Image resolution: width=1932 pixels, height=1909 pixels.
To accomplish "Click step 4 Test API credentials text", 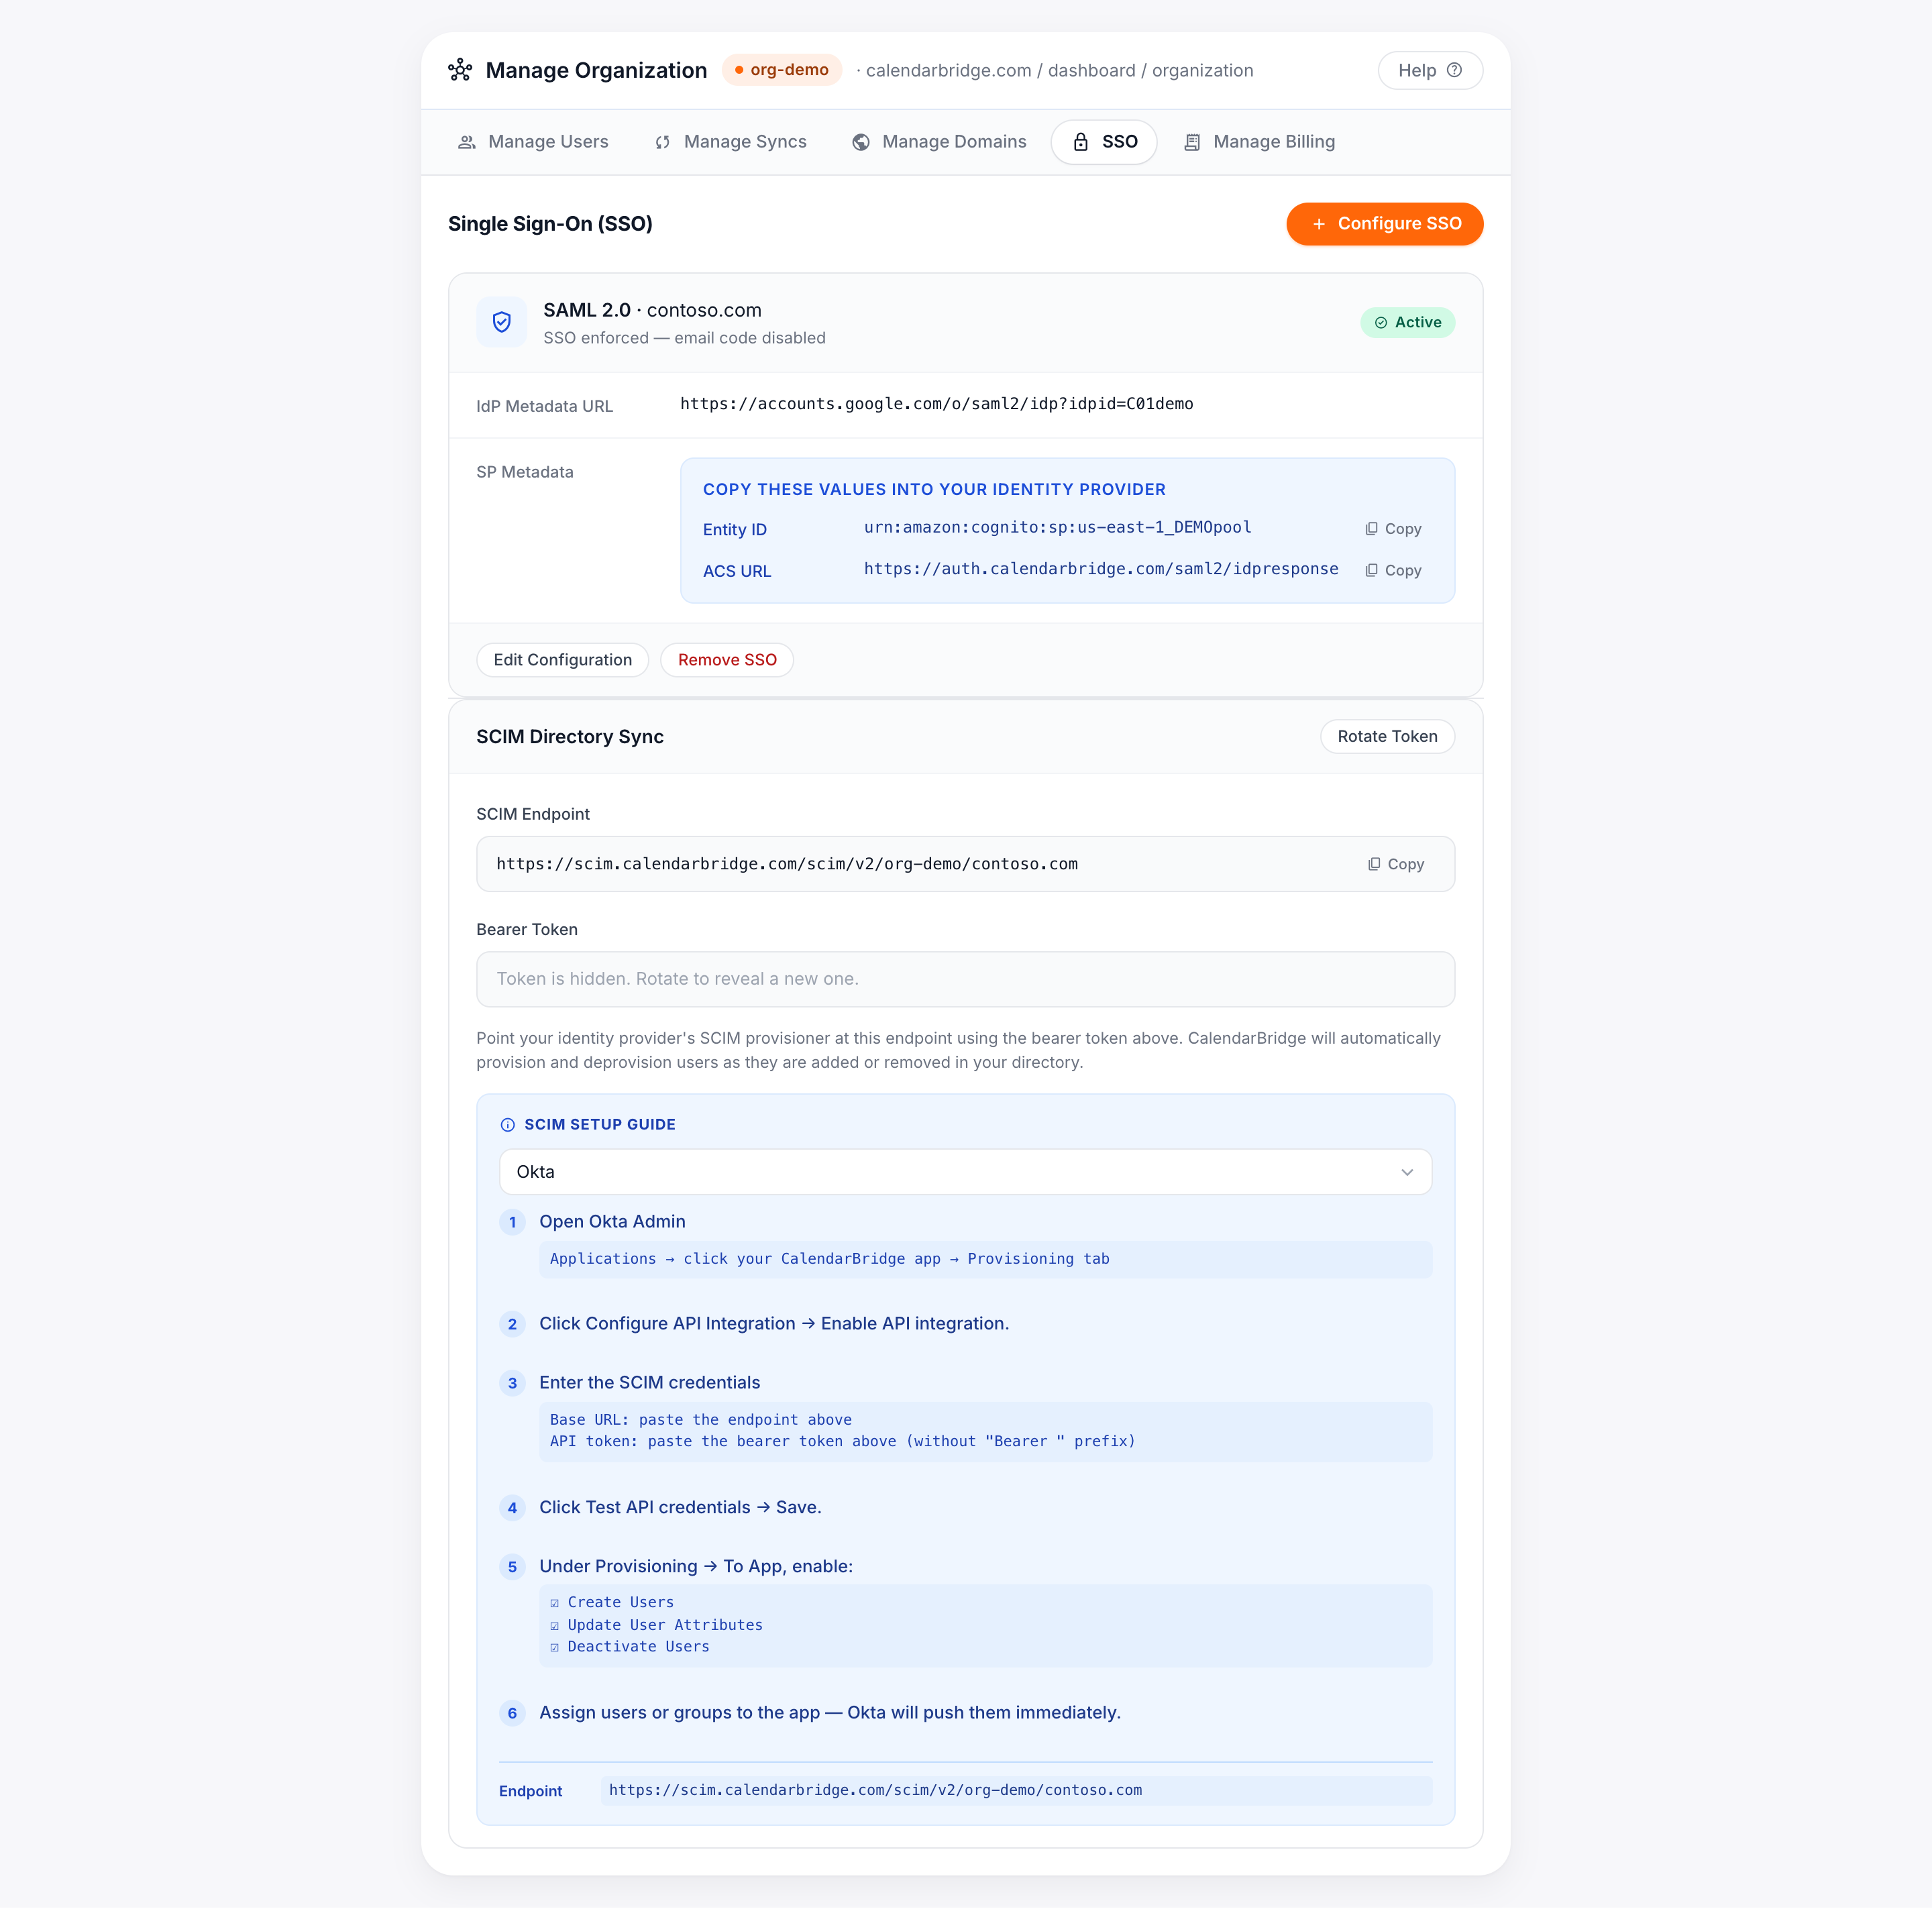I will coord(680,1508).
